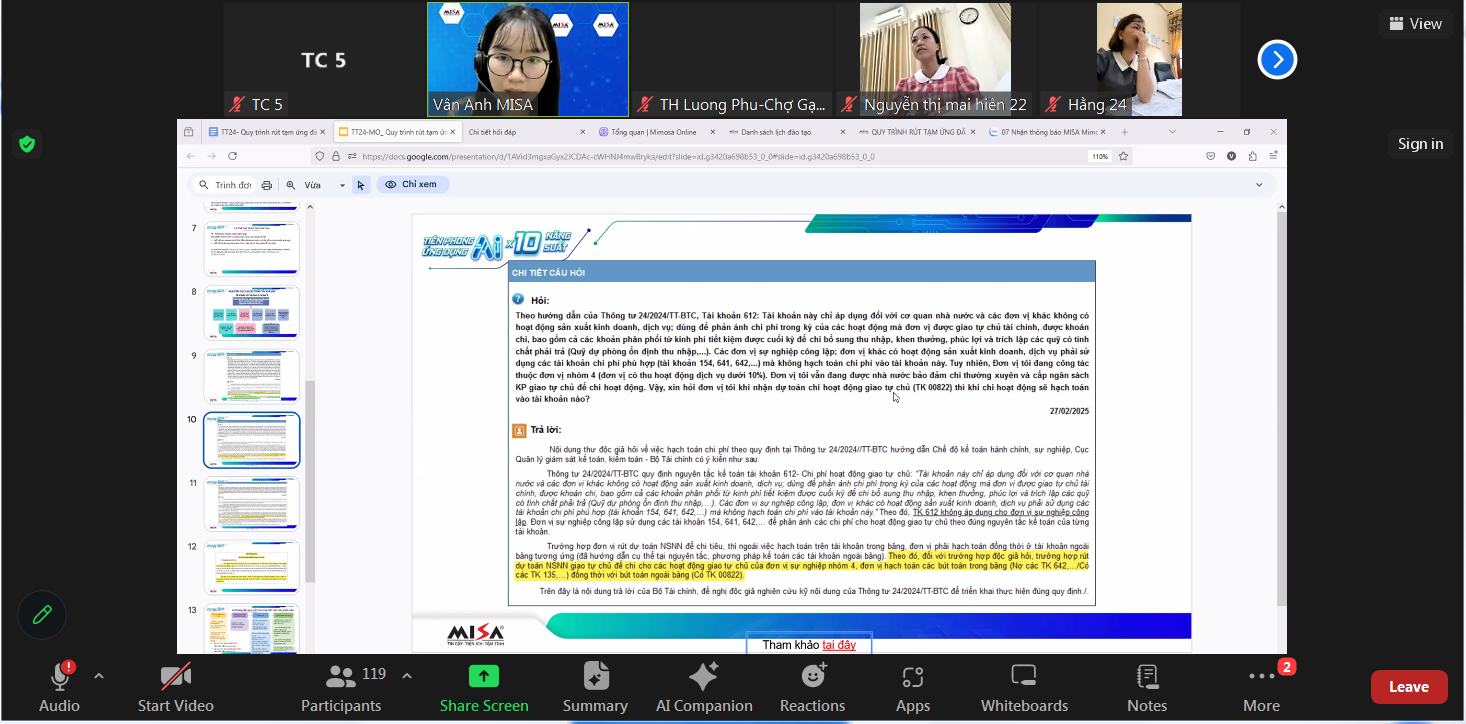Open the Notes tool
The width and height of the screenshot is (1466, 724).
coord(1146,687)
